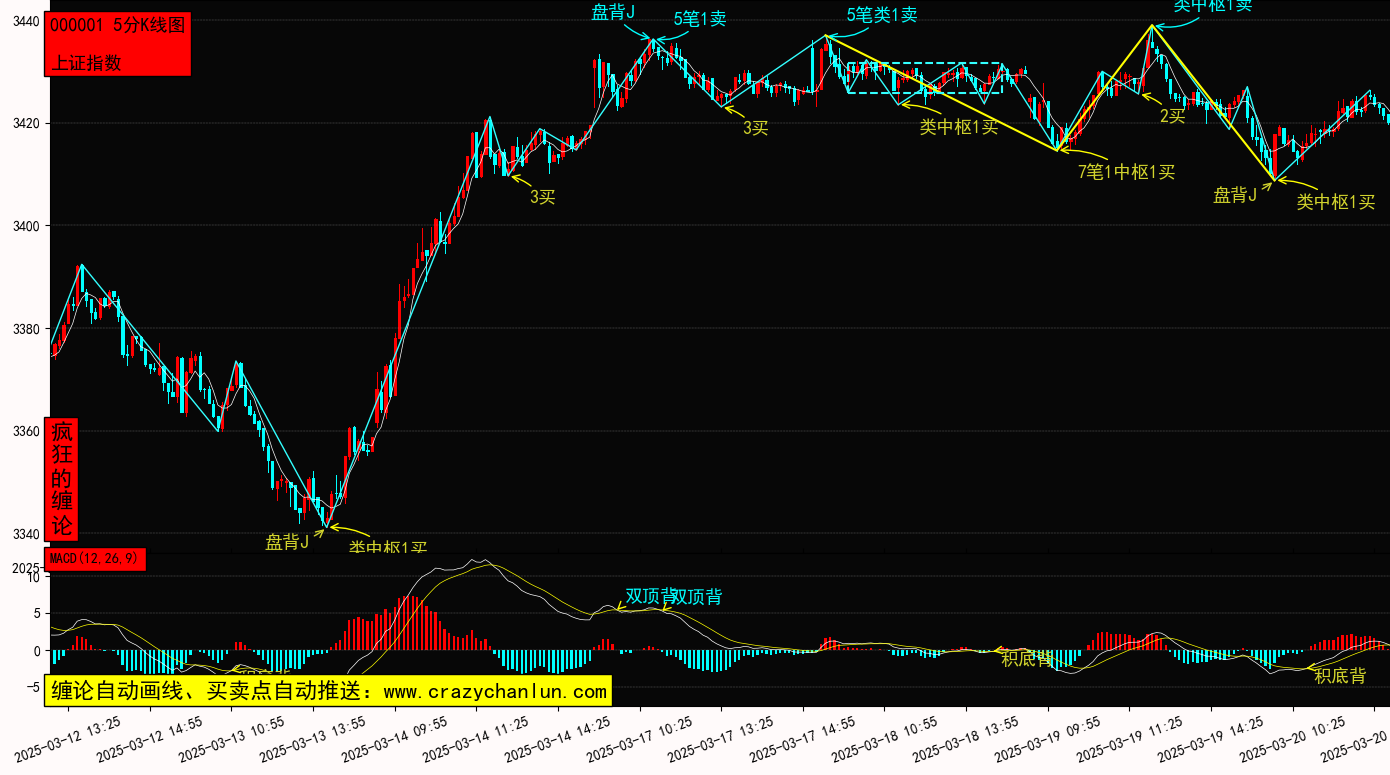
Task: Select the 上证指数 index name label
Action: pyautogui.click(x=86, y=62)
